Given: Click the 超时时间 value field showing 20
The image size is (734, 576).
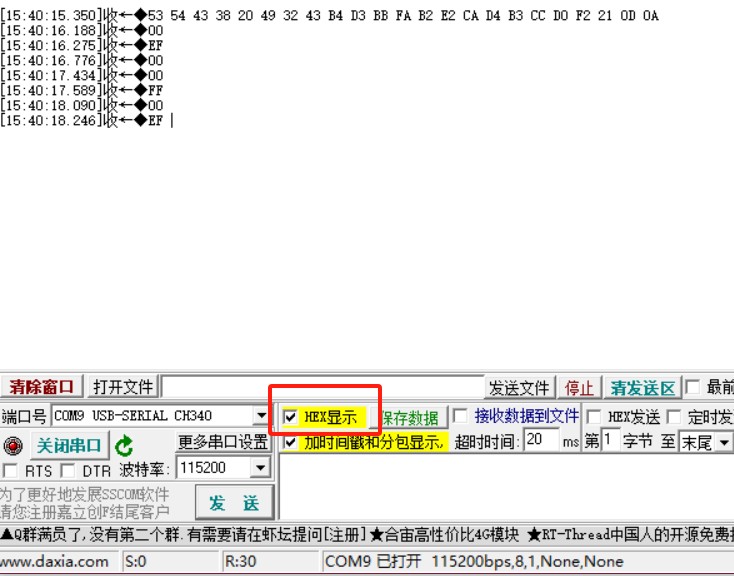Looking at the screenshot, I should click(x=541, y=440).
